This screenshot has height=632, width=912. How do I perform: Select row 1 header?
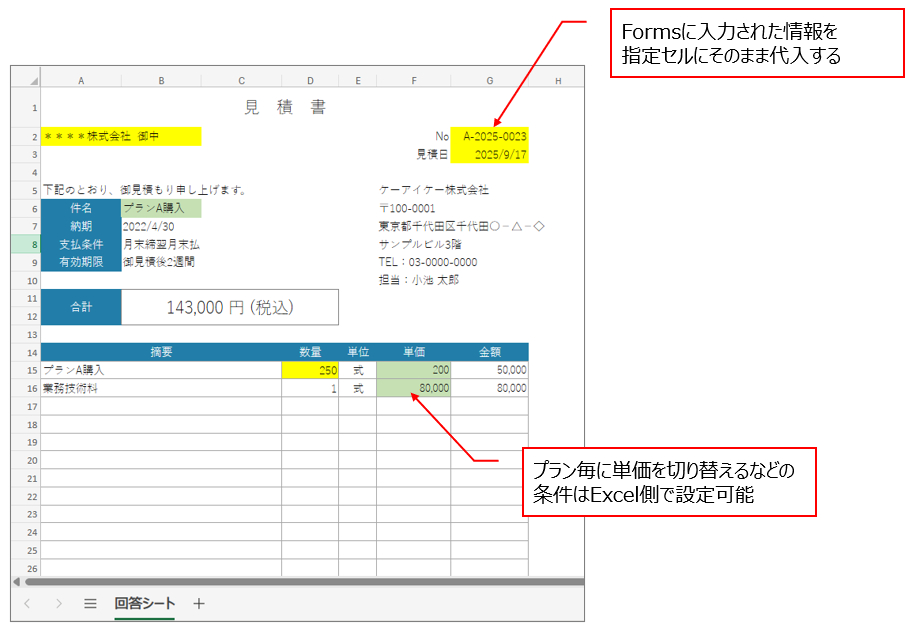pos(27,108)
